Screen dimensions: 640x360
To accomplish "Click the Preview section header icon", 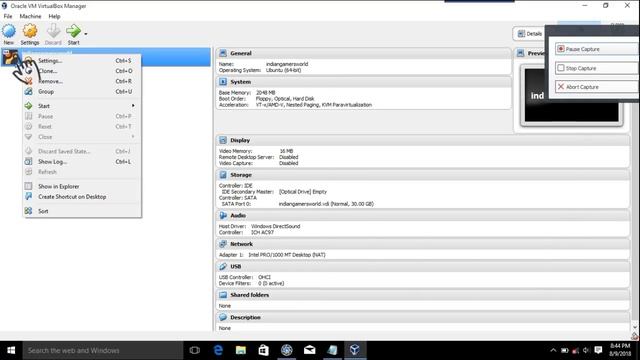I will [x=520, y=53].
